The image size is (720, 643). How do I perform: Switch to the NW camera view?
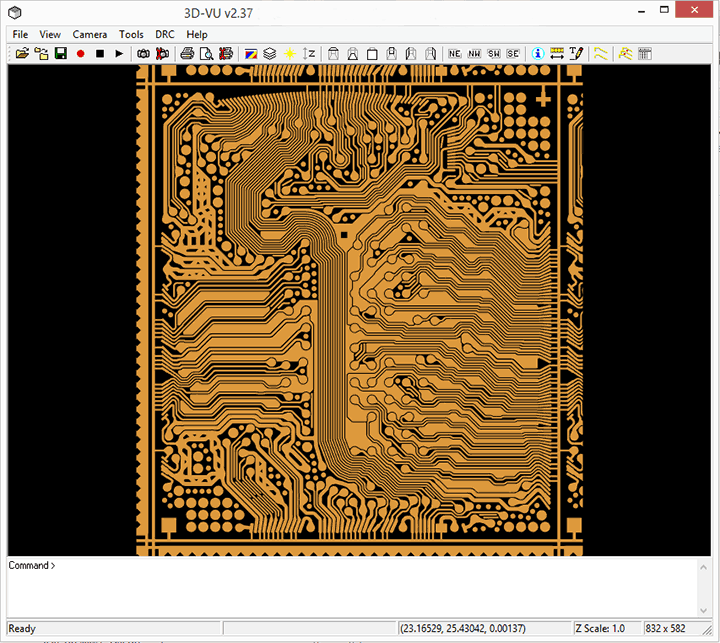474,54
